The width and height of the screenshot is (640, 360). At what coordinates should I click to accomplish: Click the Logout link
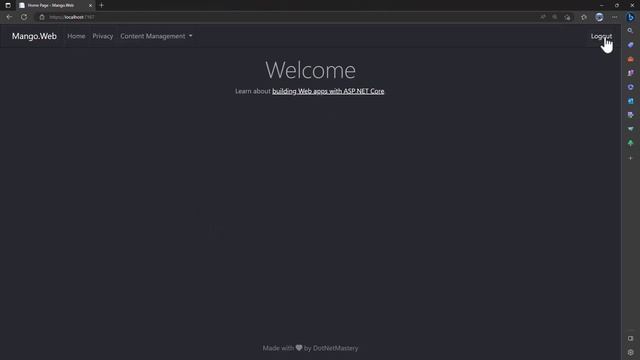tap(601, 36)
